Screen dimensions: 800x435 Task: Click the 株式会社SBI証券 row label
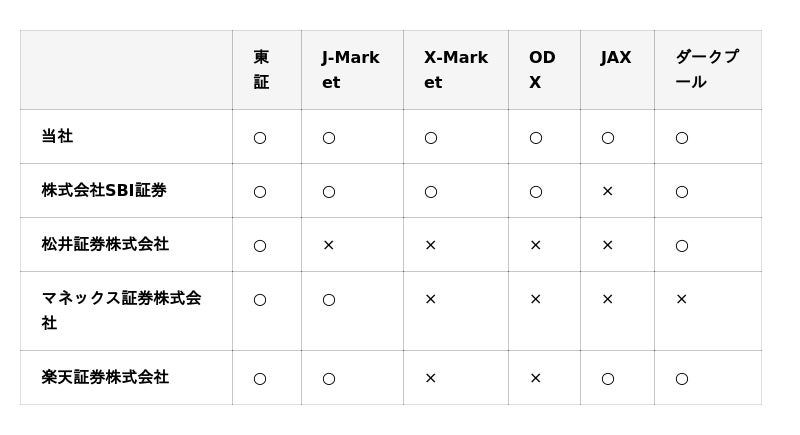coord(104,190)
